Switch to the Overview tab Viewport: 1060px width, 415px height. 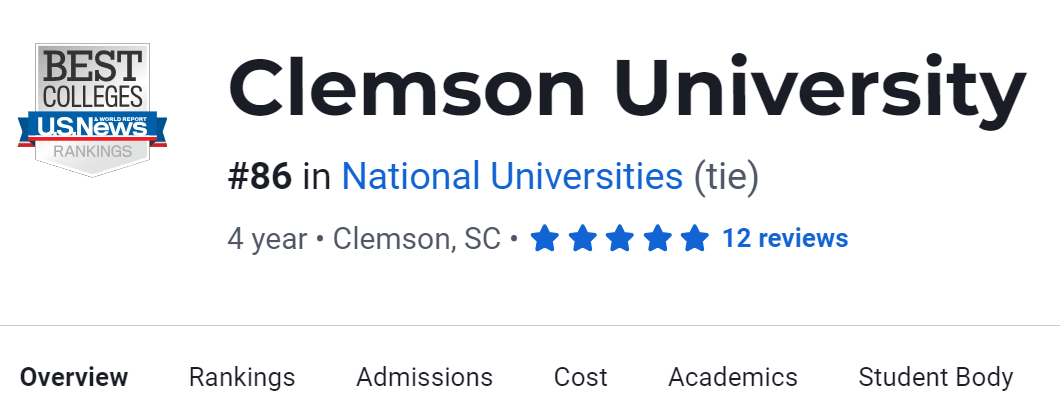pyautogui.click(x=74, y=377)
